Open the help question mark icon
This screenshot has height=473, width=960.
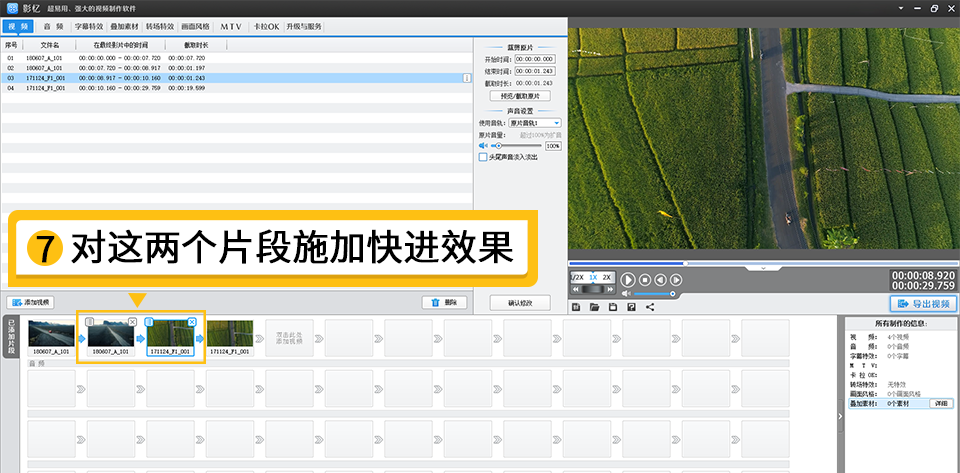pyautogui.click(x=631, y=307)
